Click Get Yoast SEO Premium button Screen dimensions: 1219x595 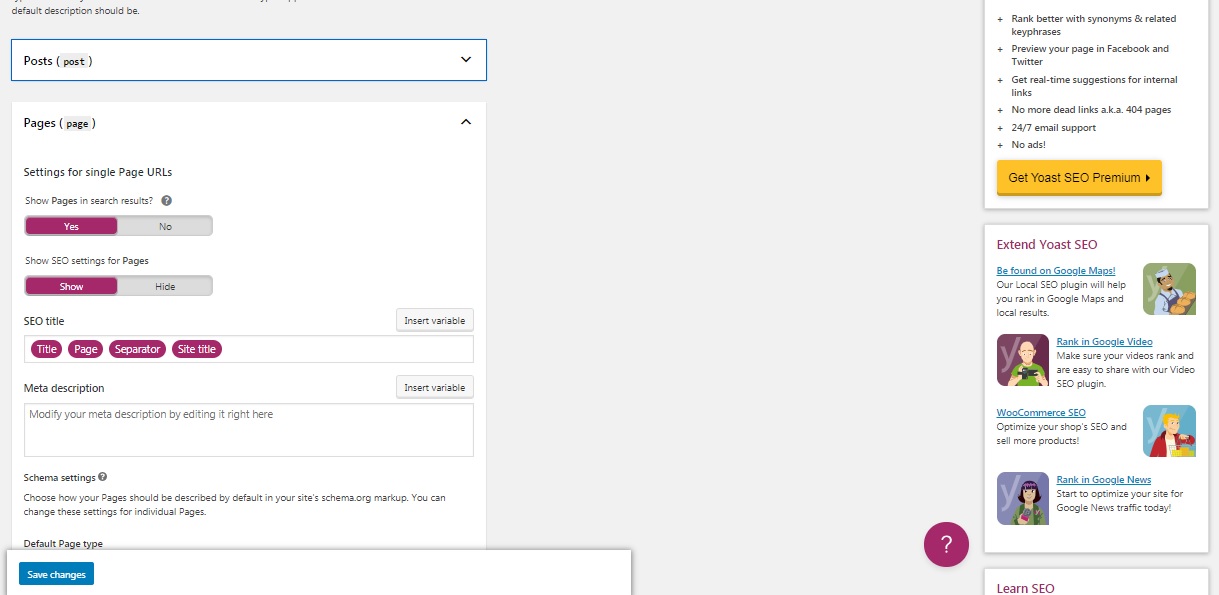[1079, 177]
